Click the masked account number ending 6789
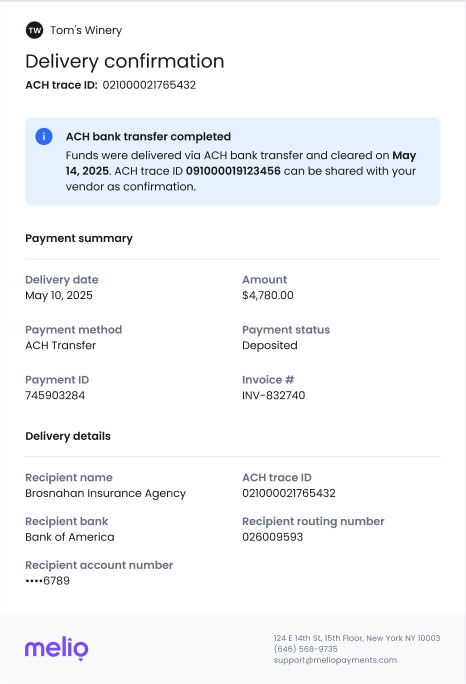Viewport: 466px width, 684px height. tap(48, 581)
